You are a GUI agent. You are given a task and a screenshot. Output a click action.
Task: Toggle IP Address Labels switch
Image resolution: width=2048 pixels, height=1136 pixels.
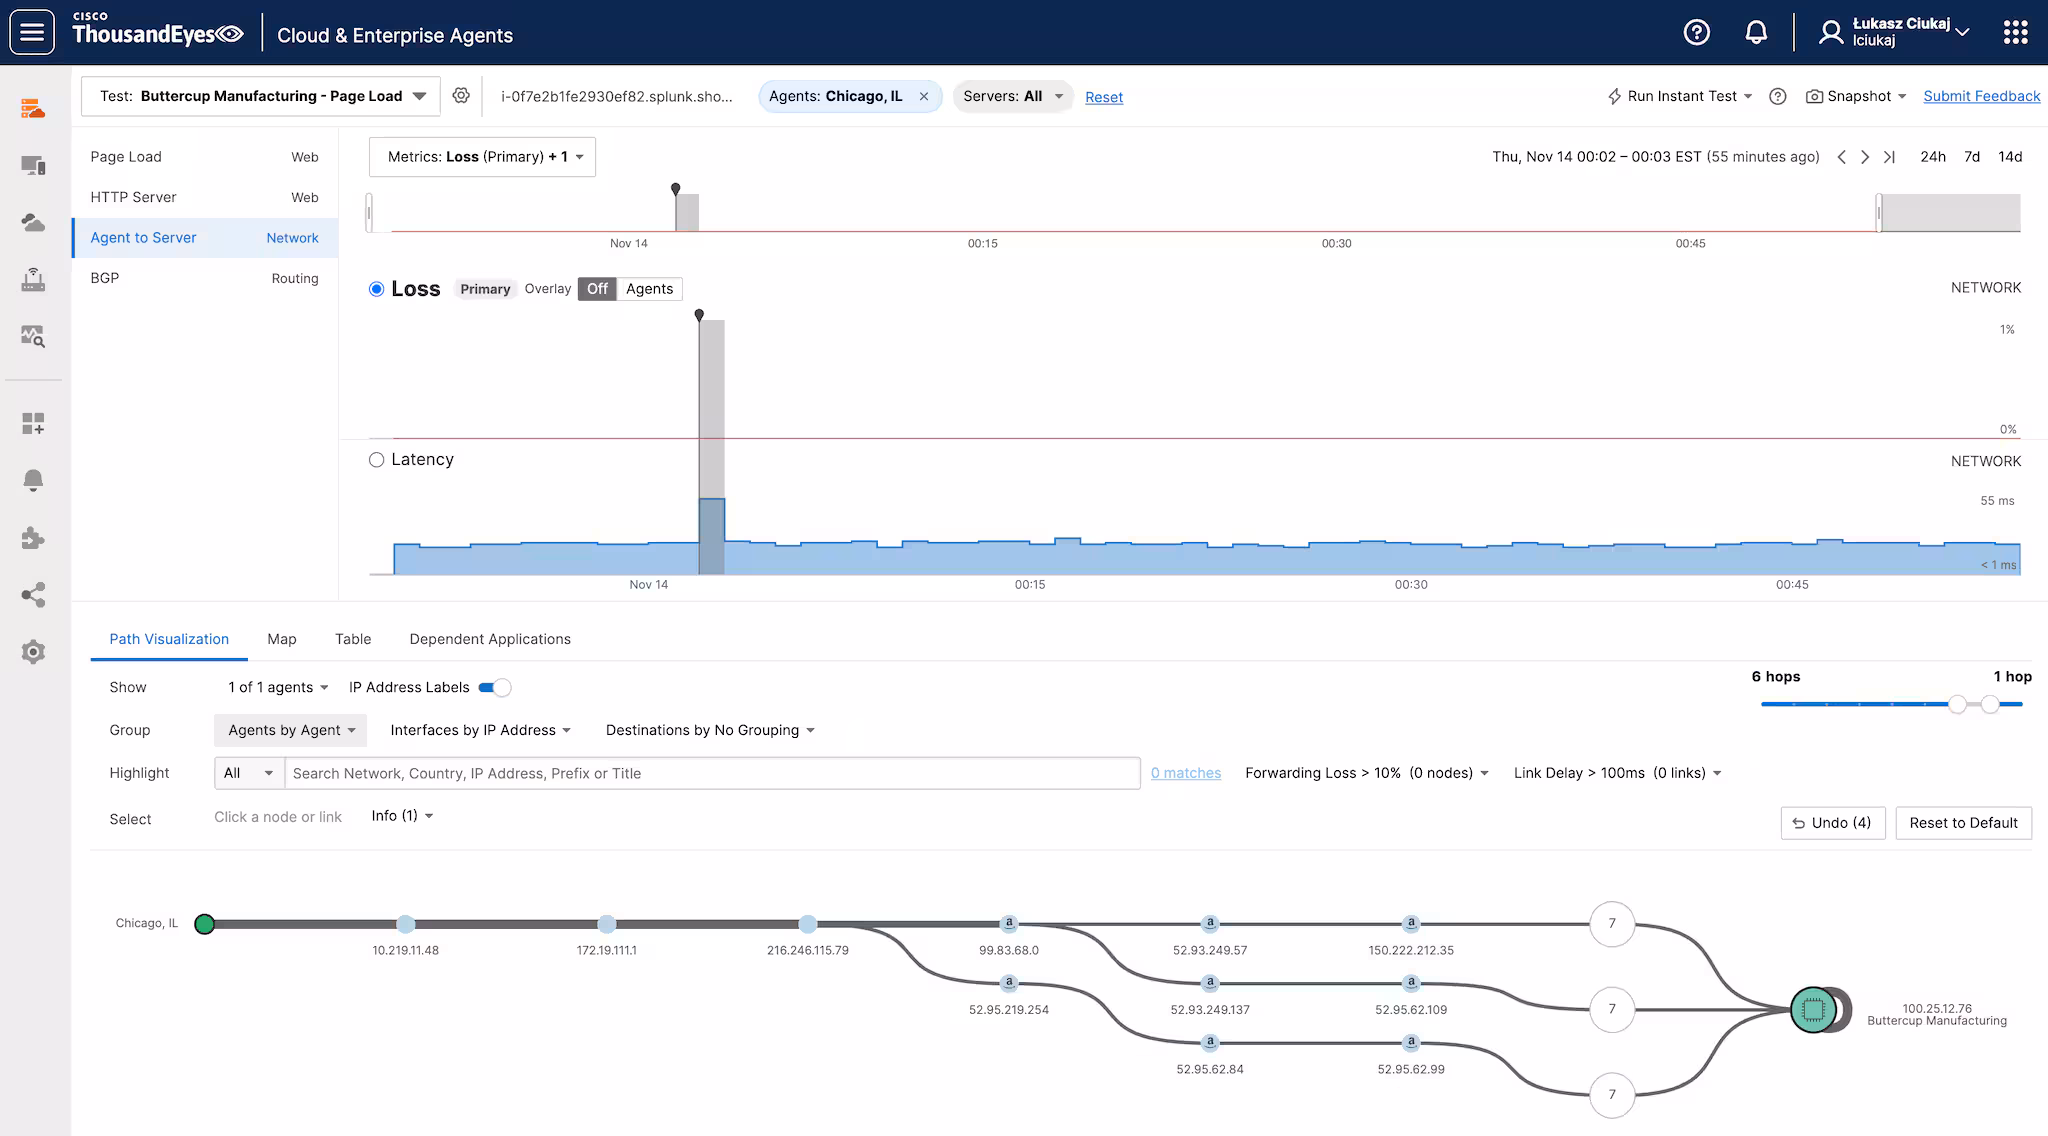(495, 688)
